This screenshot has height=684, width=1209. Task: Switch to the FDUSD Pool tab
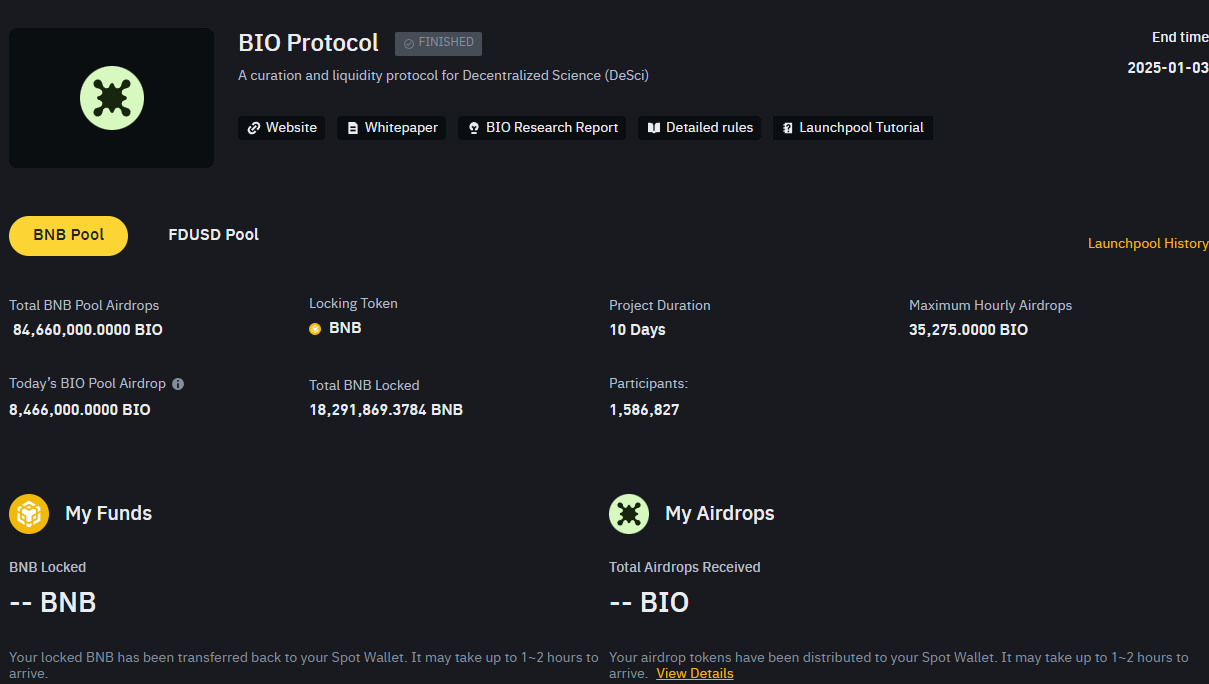214,235
